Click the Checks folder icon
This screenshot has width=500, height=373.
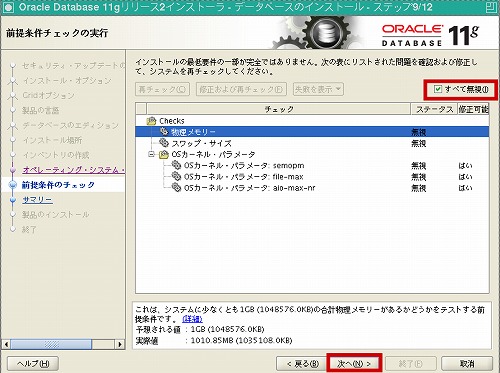(151, 121)
